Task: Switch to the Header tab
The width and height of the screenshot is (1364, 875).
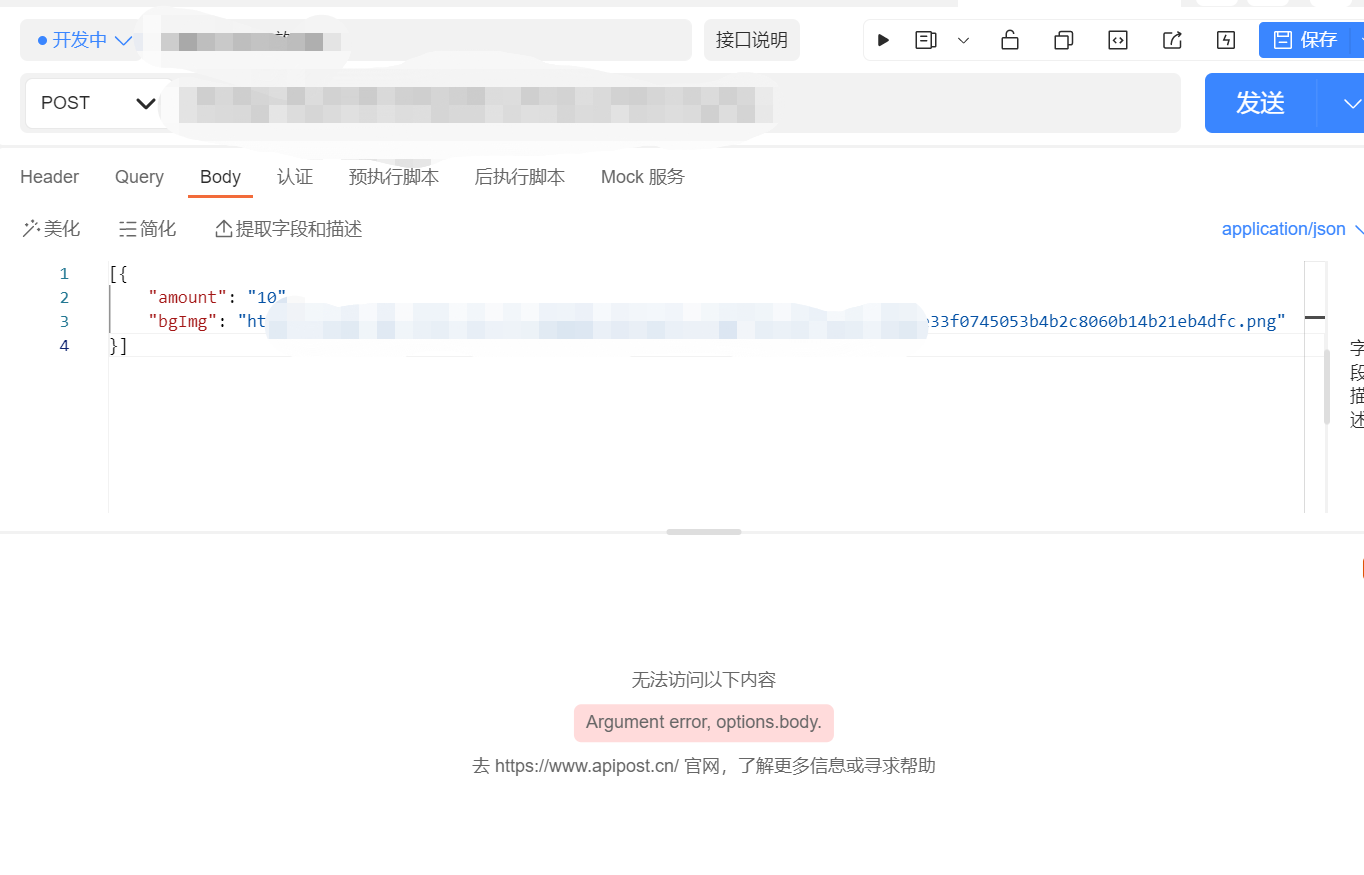Action: (49, 177)
